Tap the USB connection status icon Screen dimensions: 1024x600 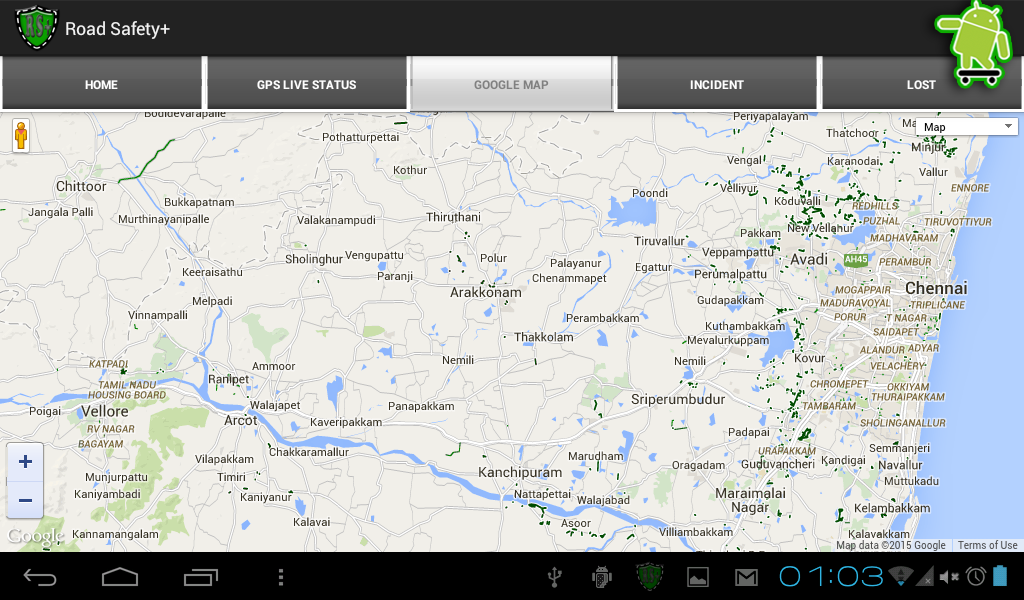tap(554, 576)
